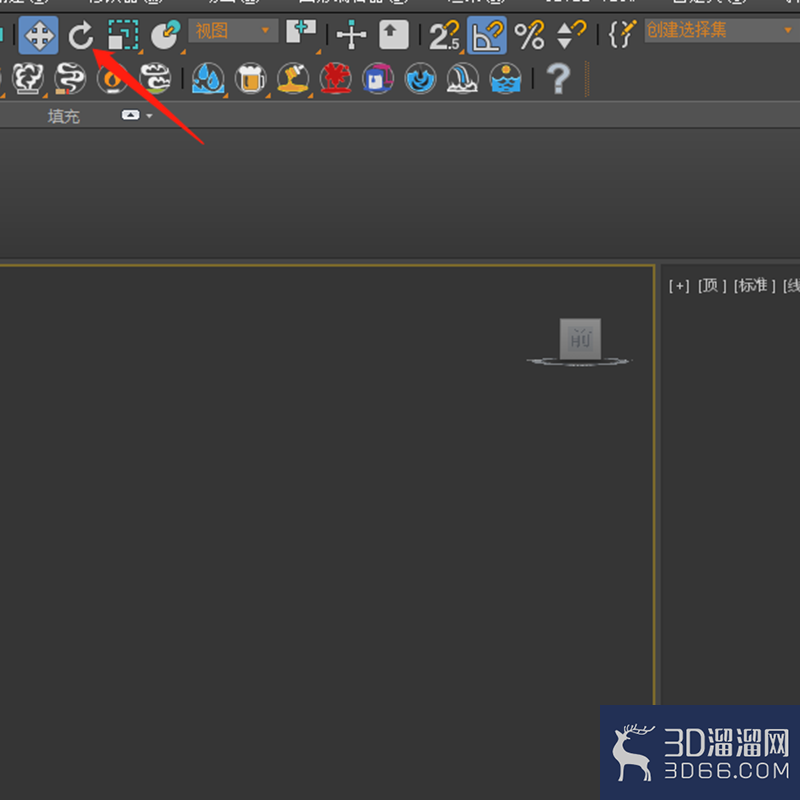Open the [标准] viewport shading menu
Screen dimensions: 800x800
(x=755, y=286)
